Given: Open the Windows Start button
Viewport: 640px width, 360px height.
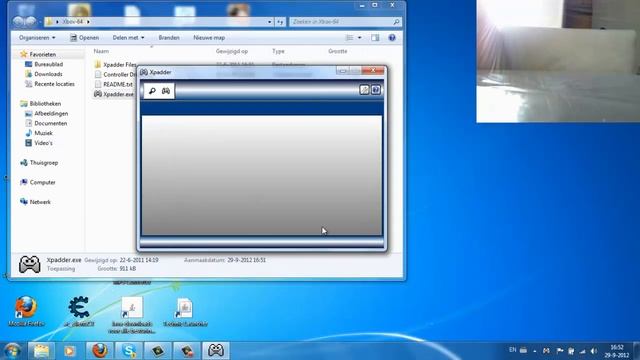Looking at the screenshot, I should [12, 351].
